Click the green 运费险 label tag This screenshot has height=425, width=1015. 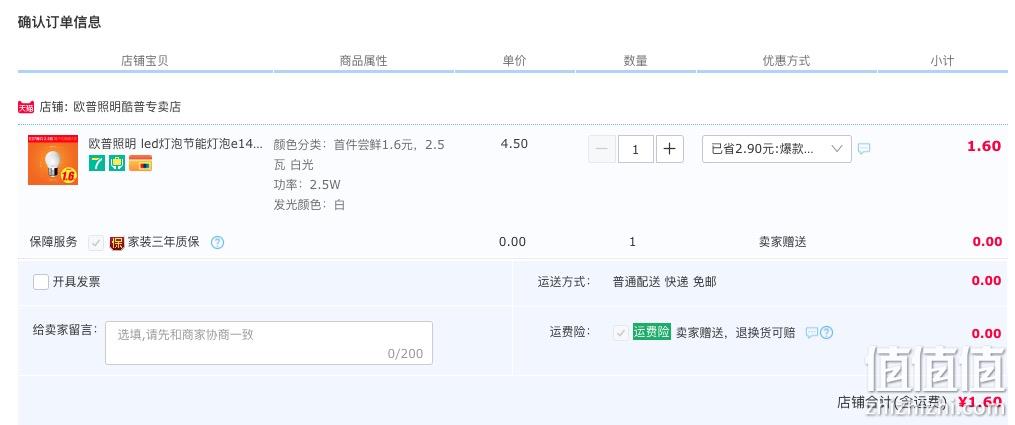click(x=651, y=332)
